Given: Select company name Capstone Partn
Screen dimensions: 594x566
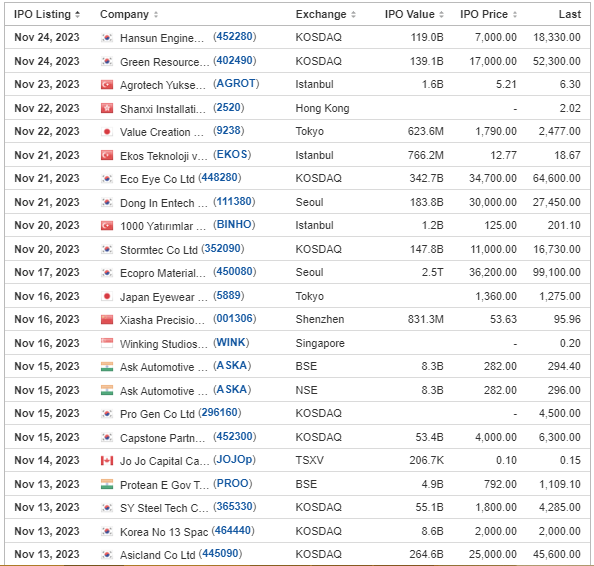Looking at the screenshot, I should [x=162, y=438].
